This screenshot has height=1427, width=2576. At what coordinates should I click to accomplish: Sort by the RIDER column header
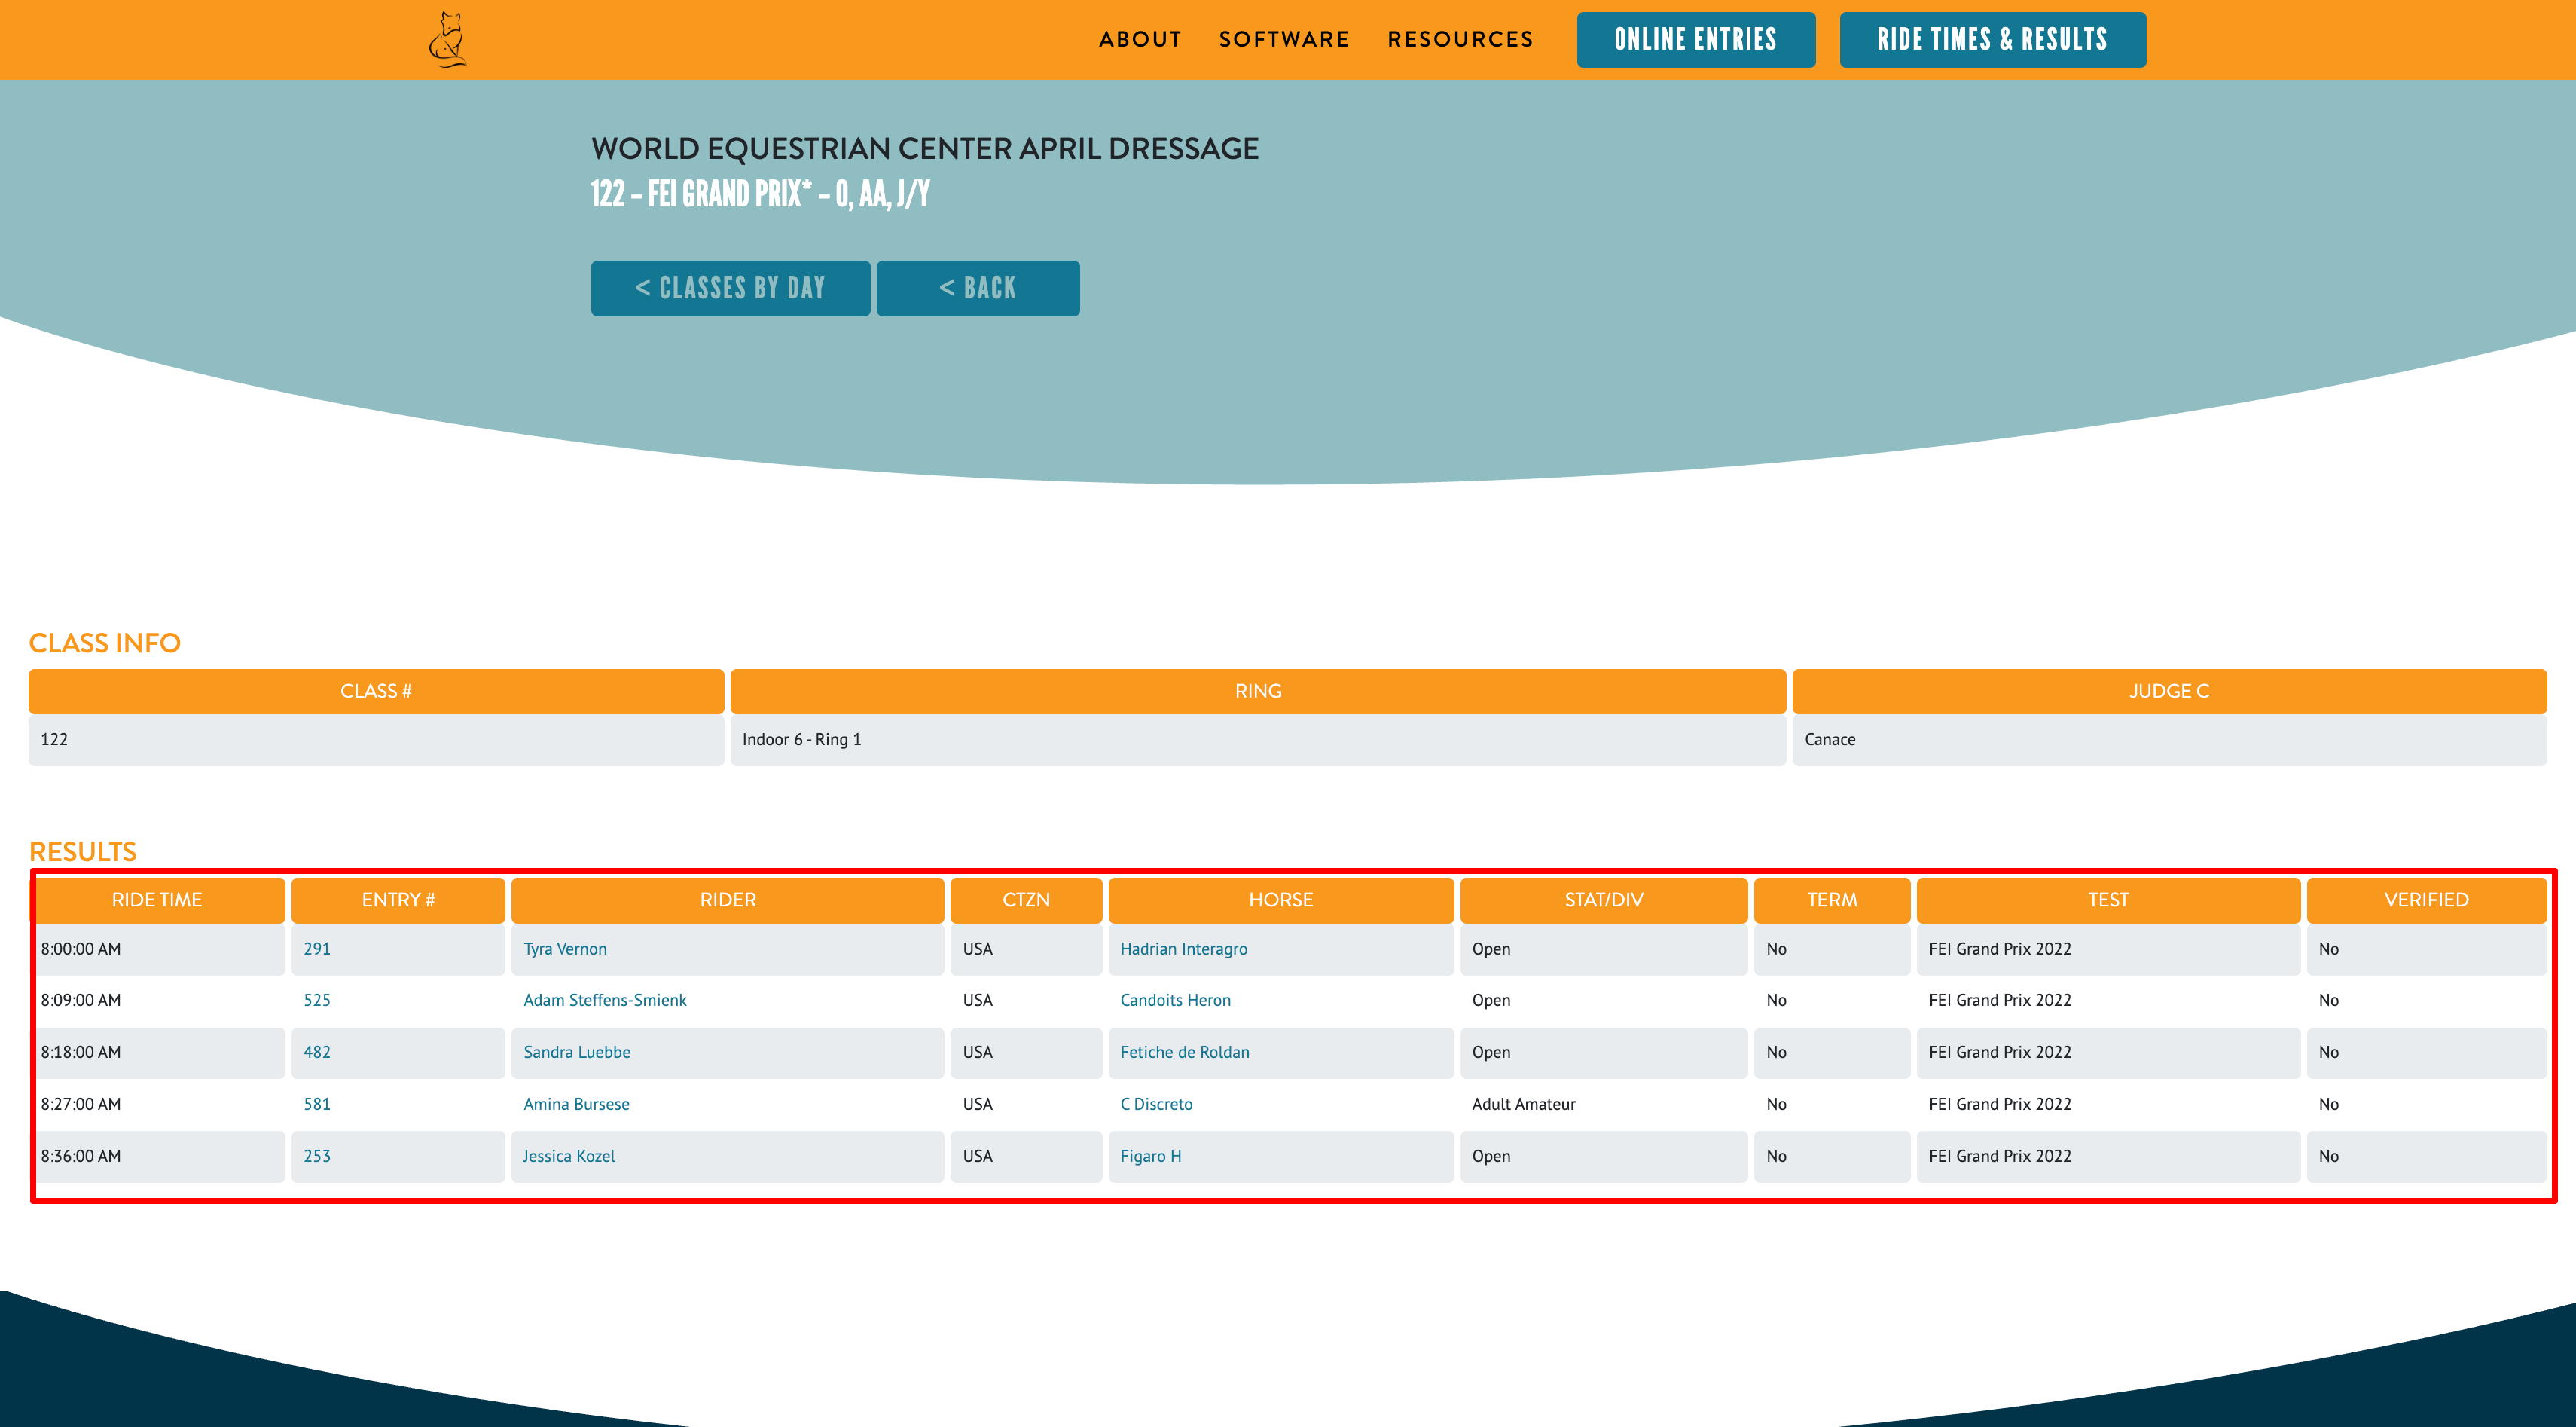pos(728,899)
